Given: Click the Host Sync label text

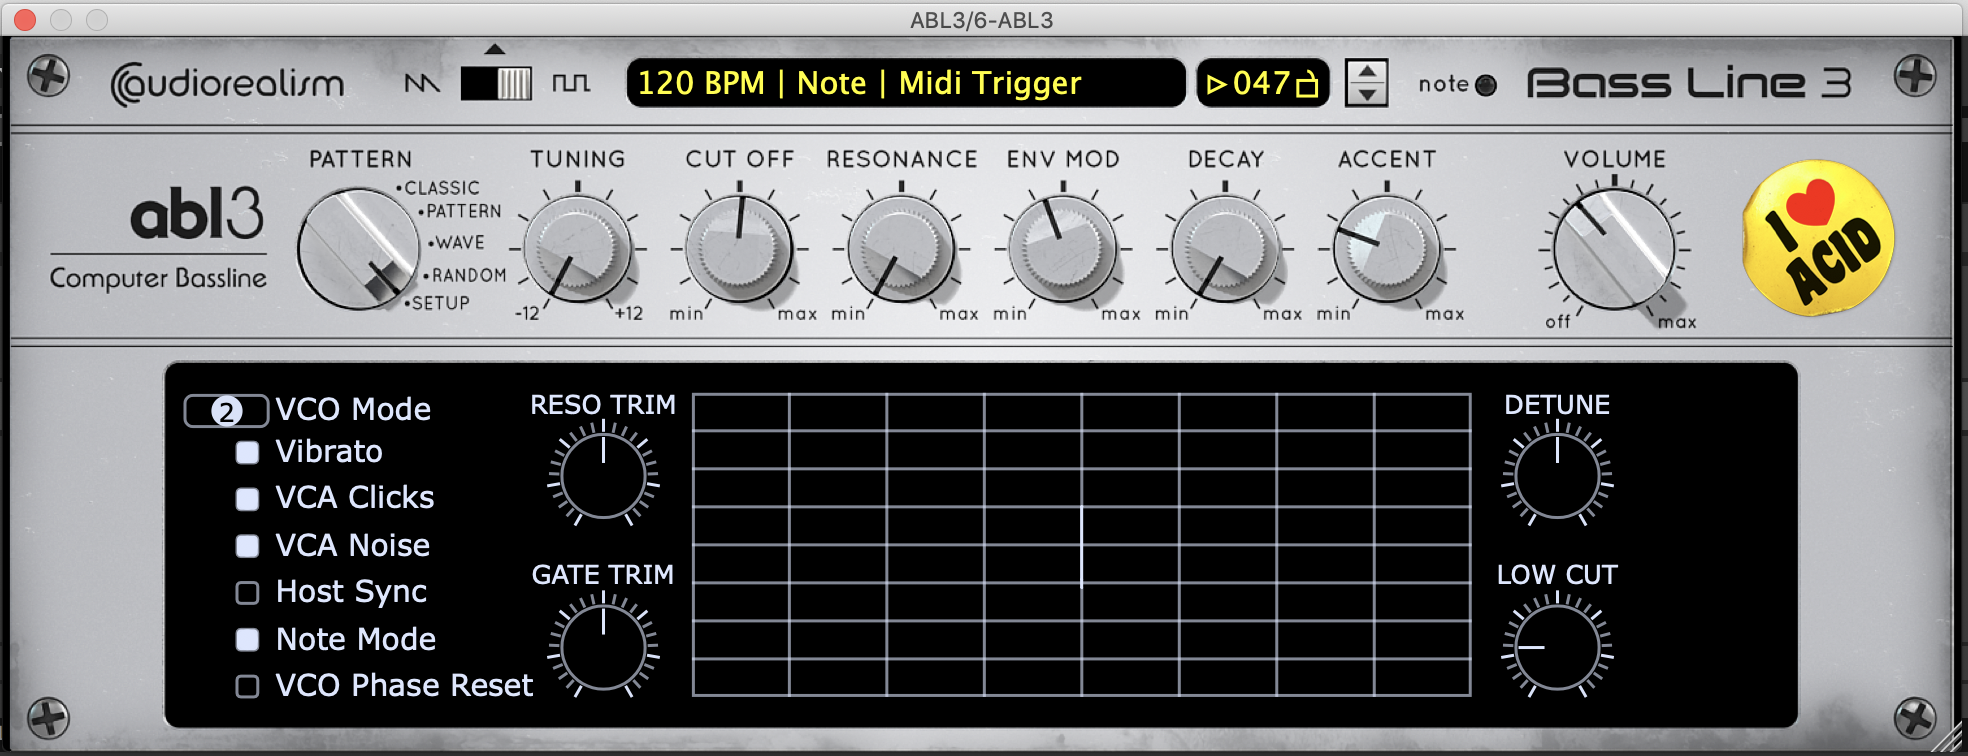Looking at the screenshot, I should pos(351,592).
